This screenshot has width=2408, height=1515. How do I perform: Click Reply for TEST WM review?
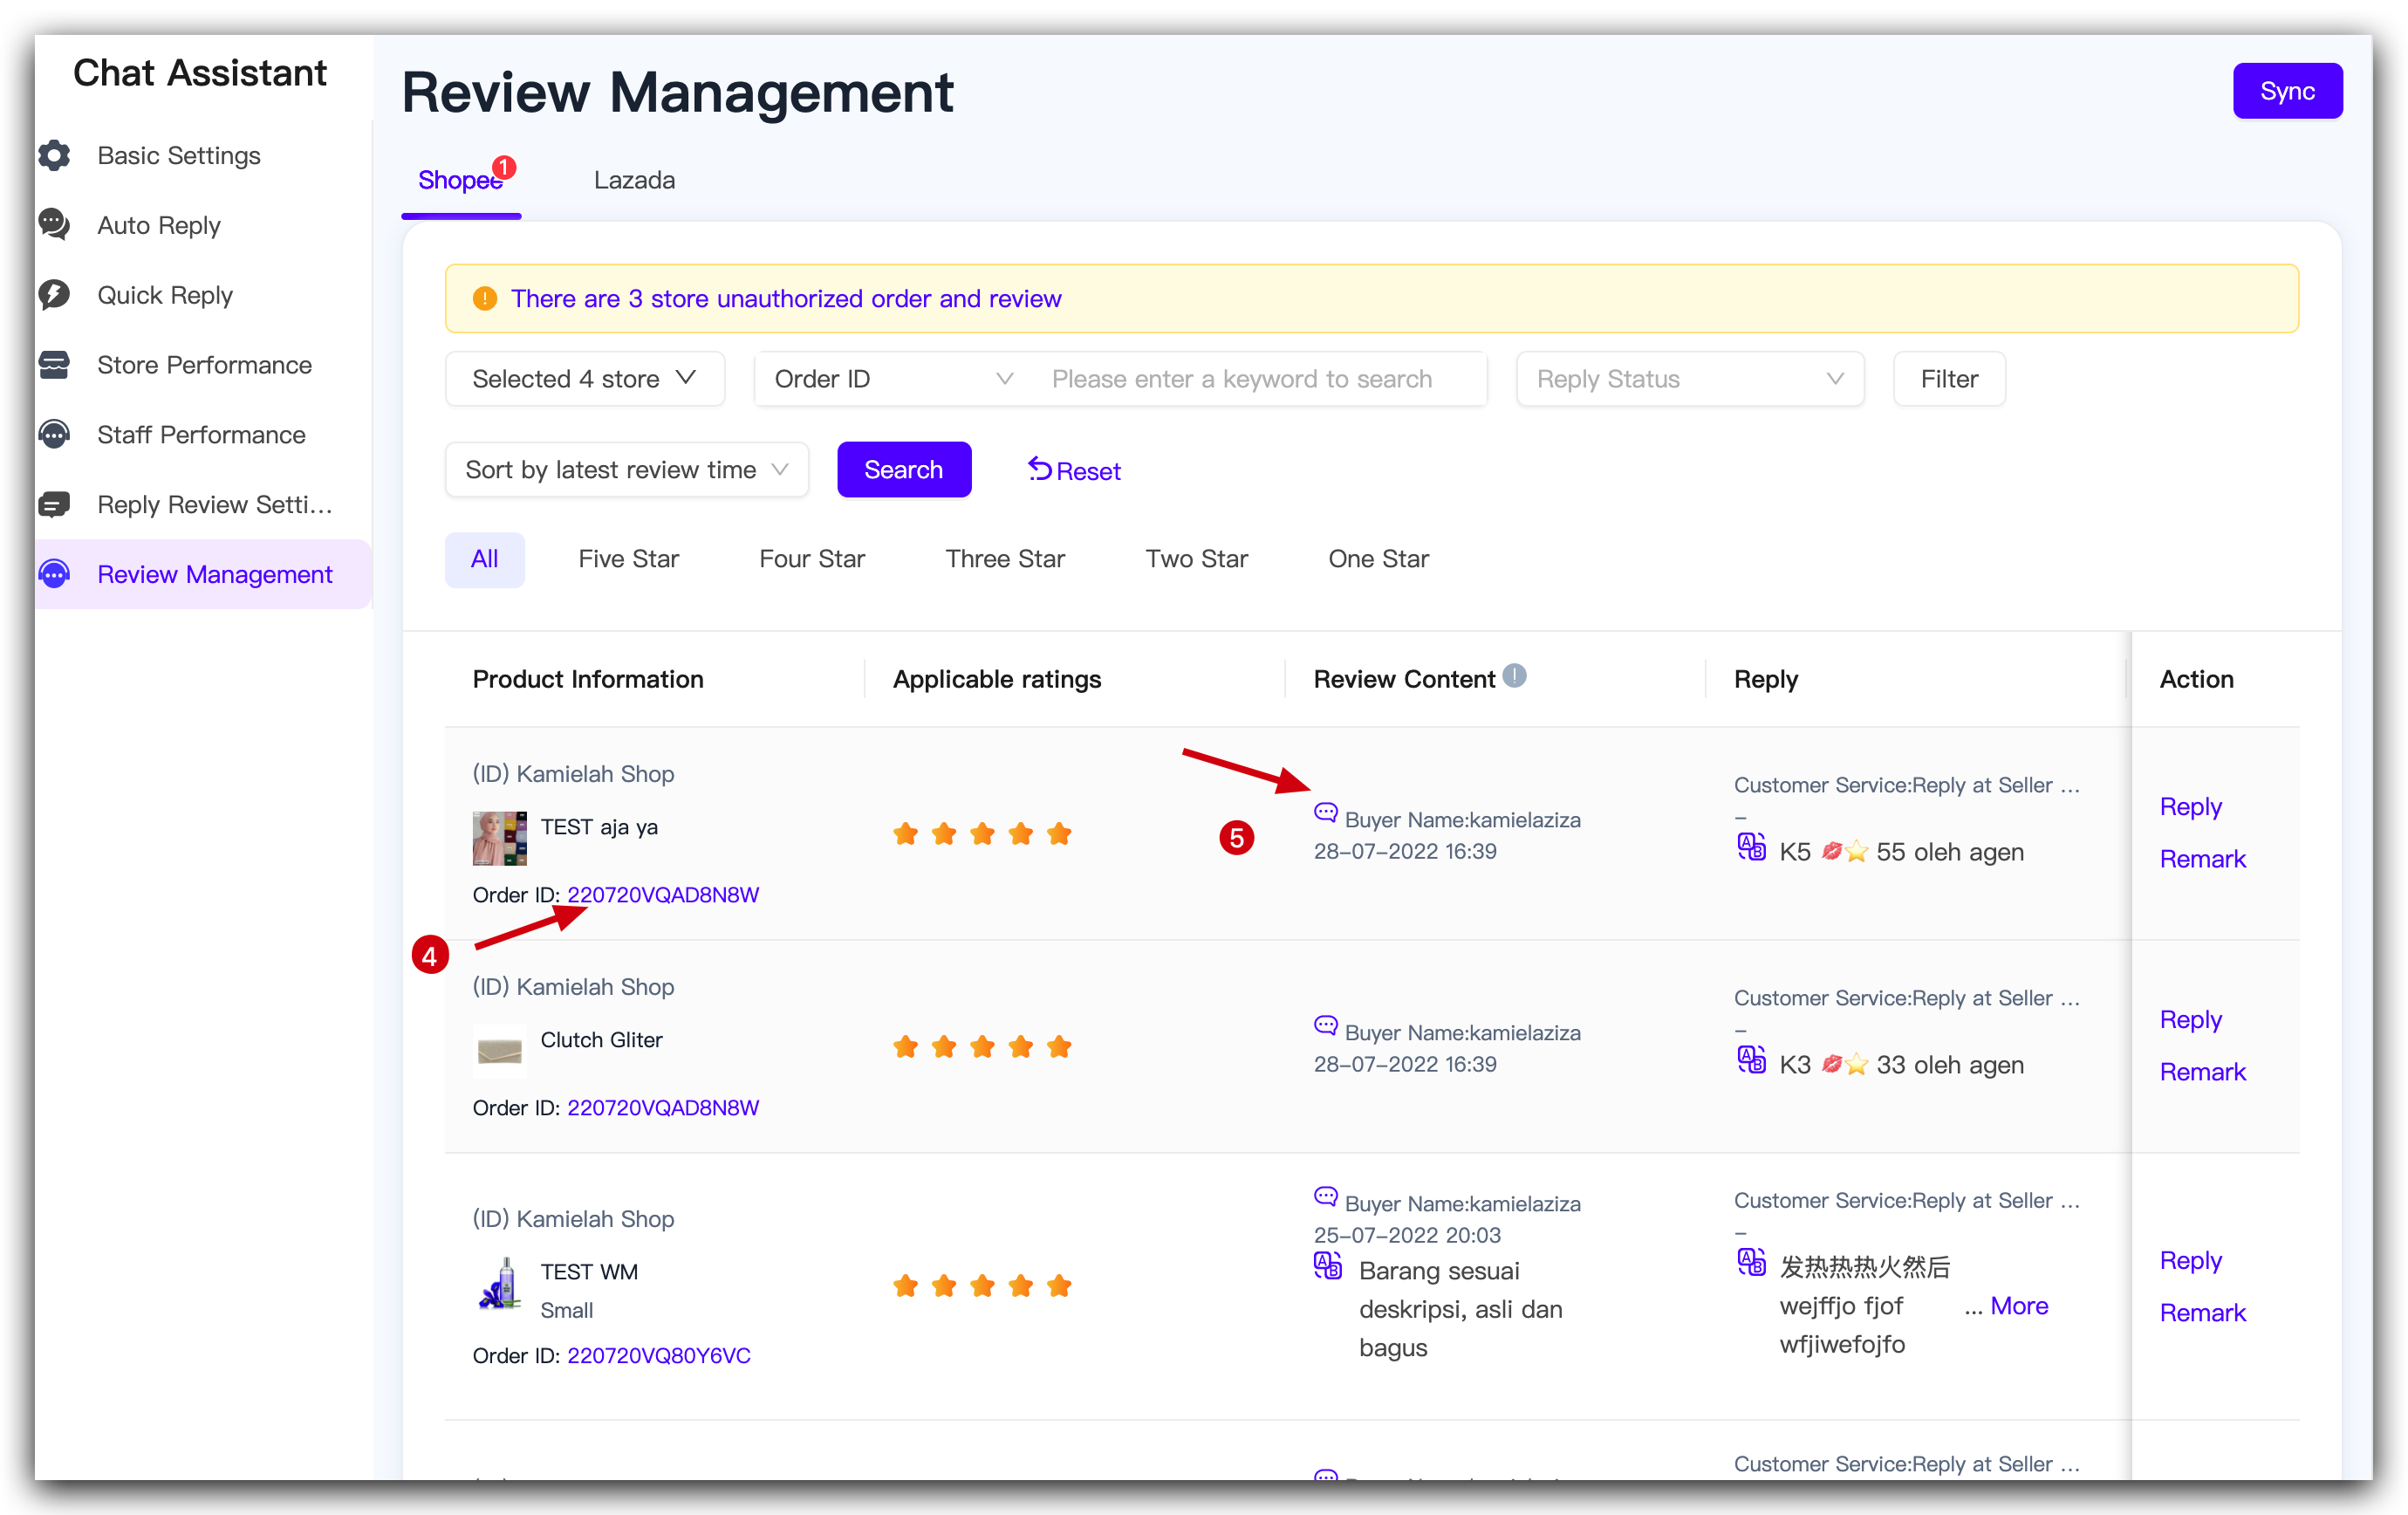click(2190, 1260)
